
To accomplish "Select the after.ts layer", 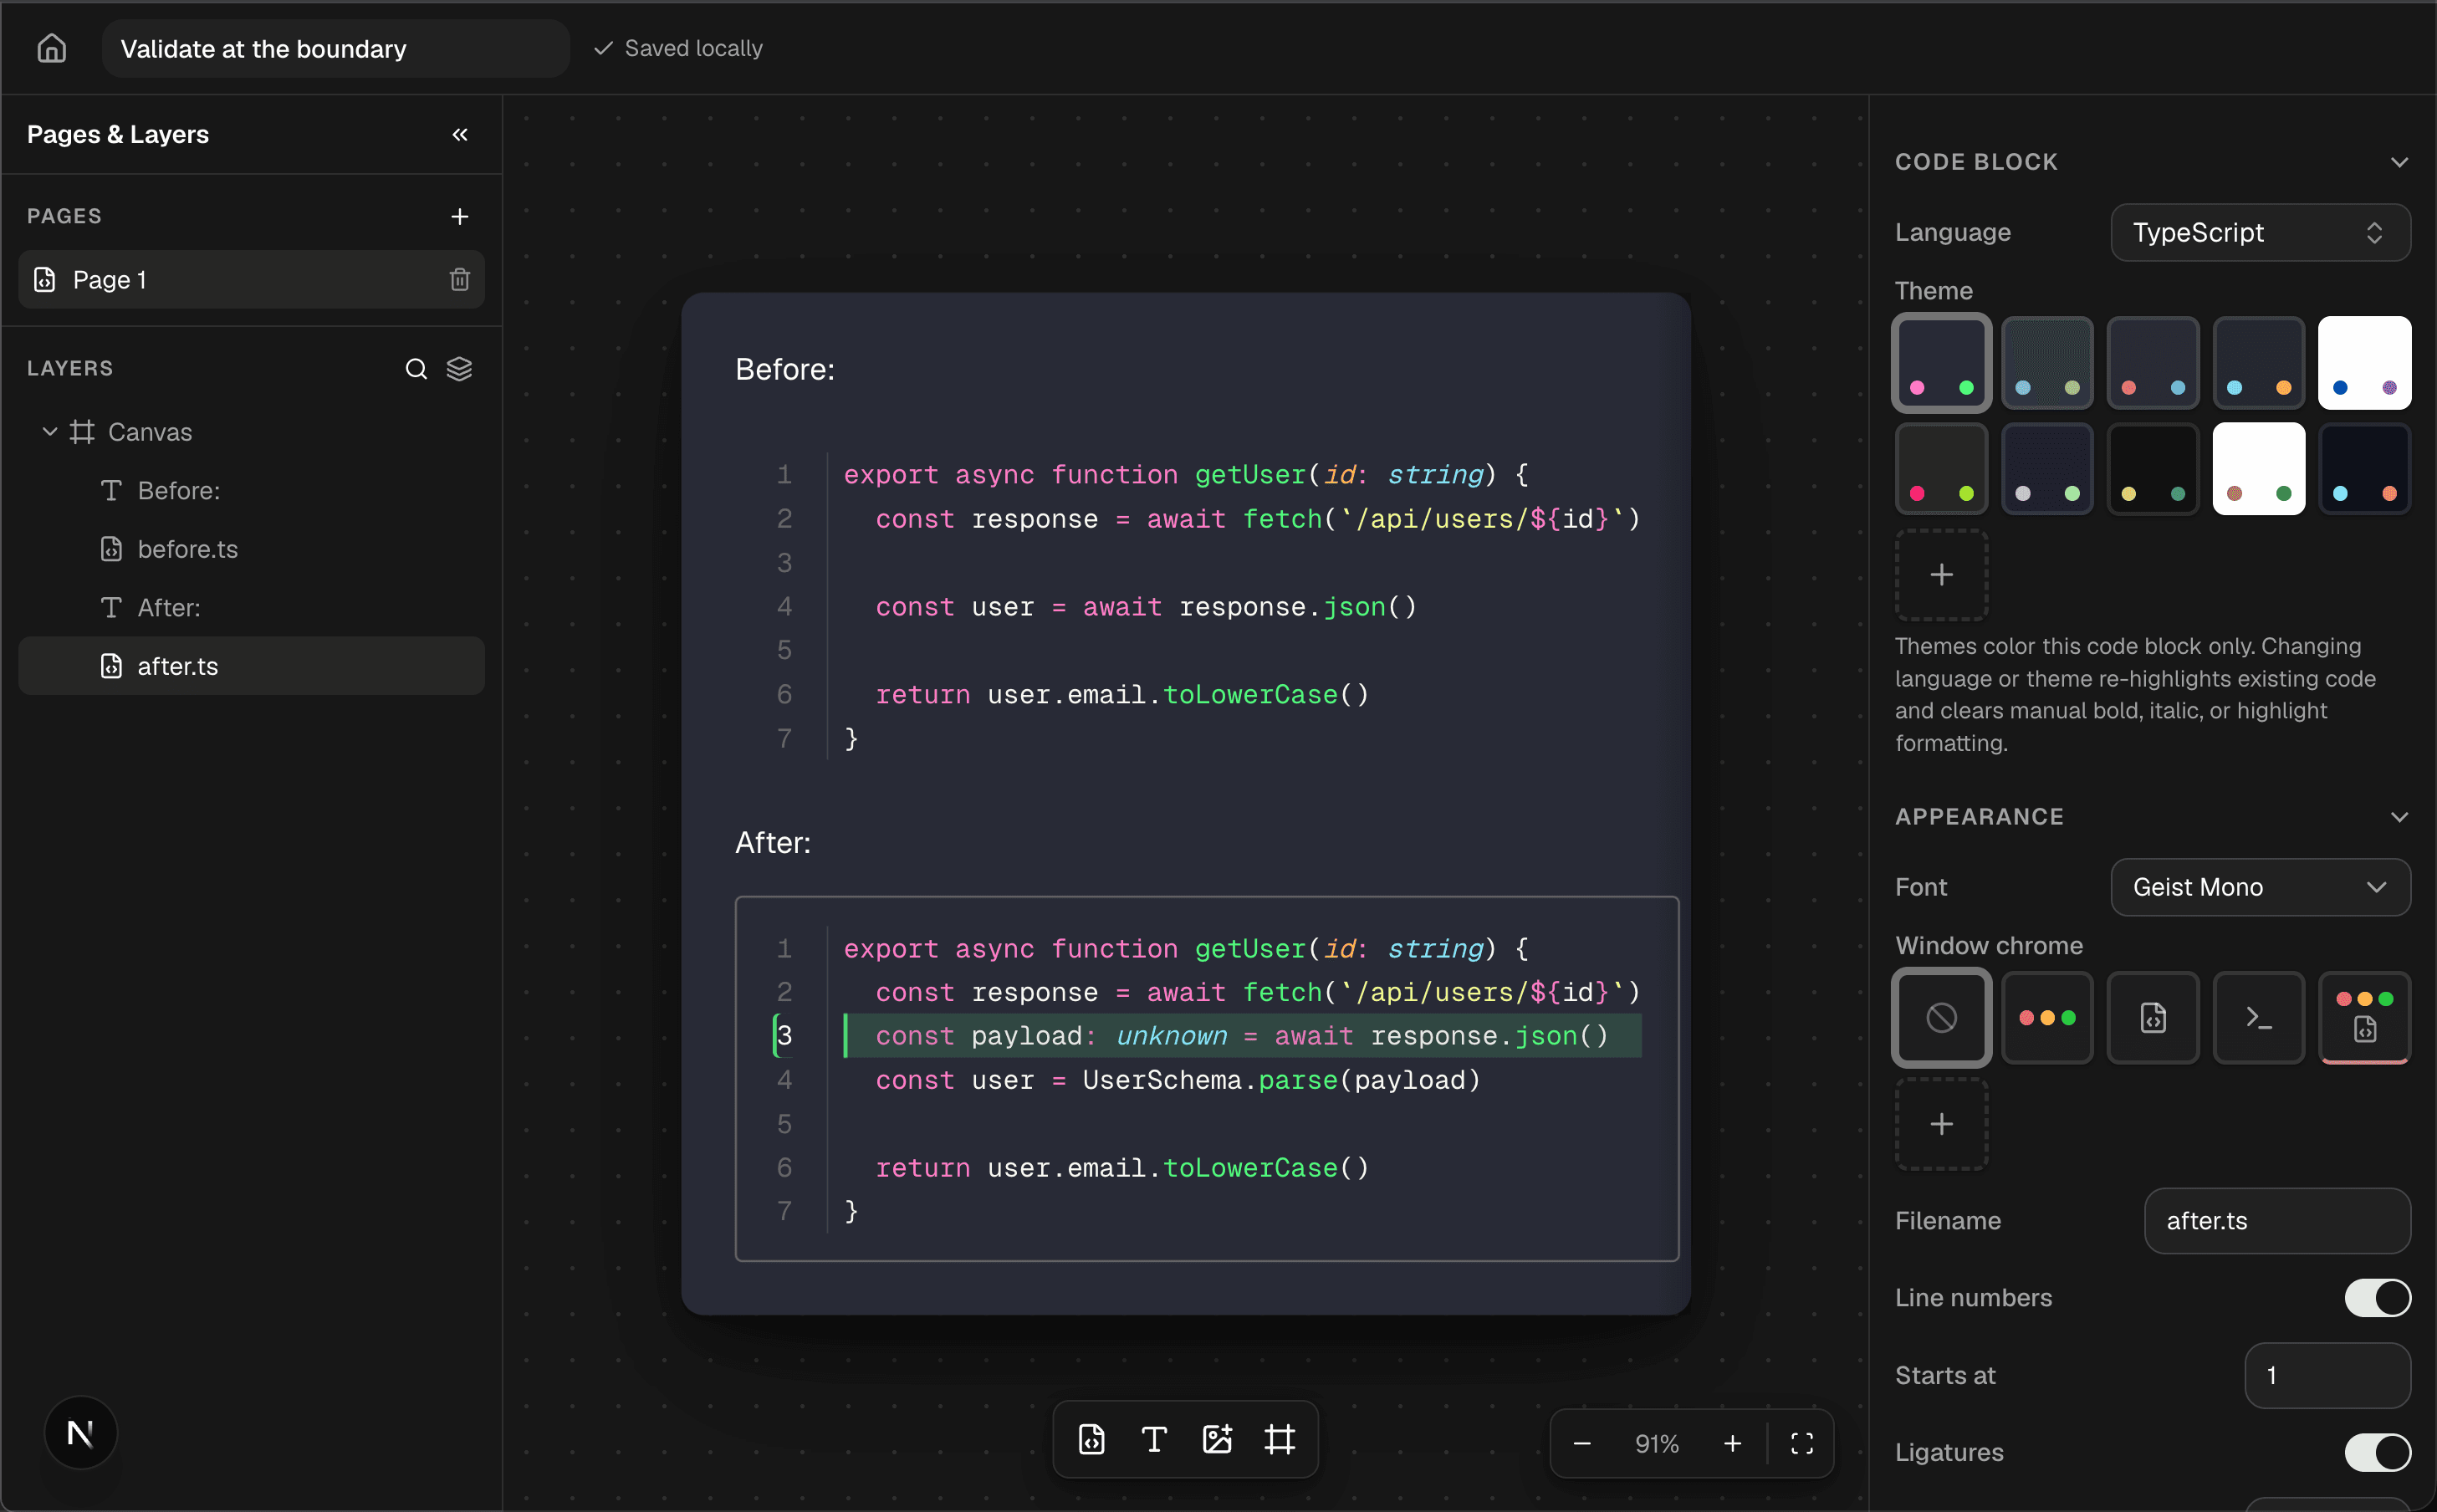I will click(x=251, y=666).
